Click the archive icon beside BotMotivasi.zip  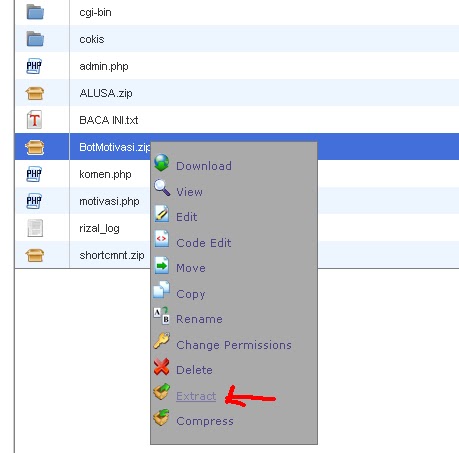click(35, 147)
